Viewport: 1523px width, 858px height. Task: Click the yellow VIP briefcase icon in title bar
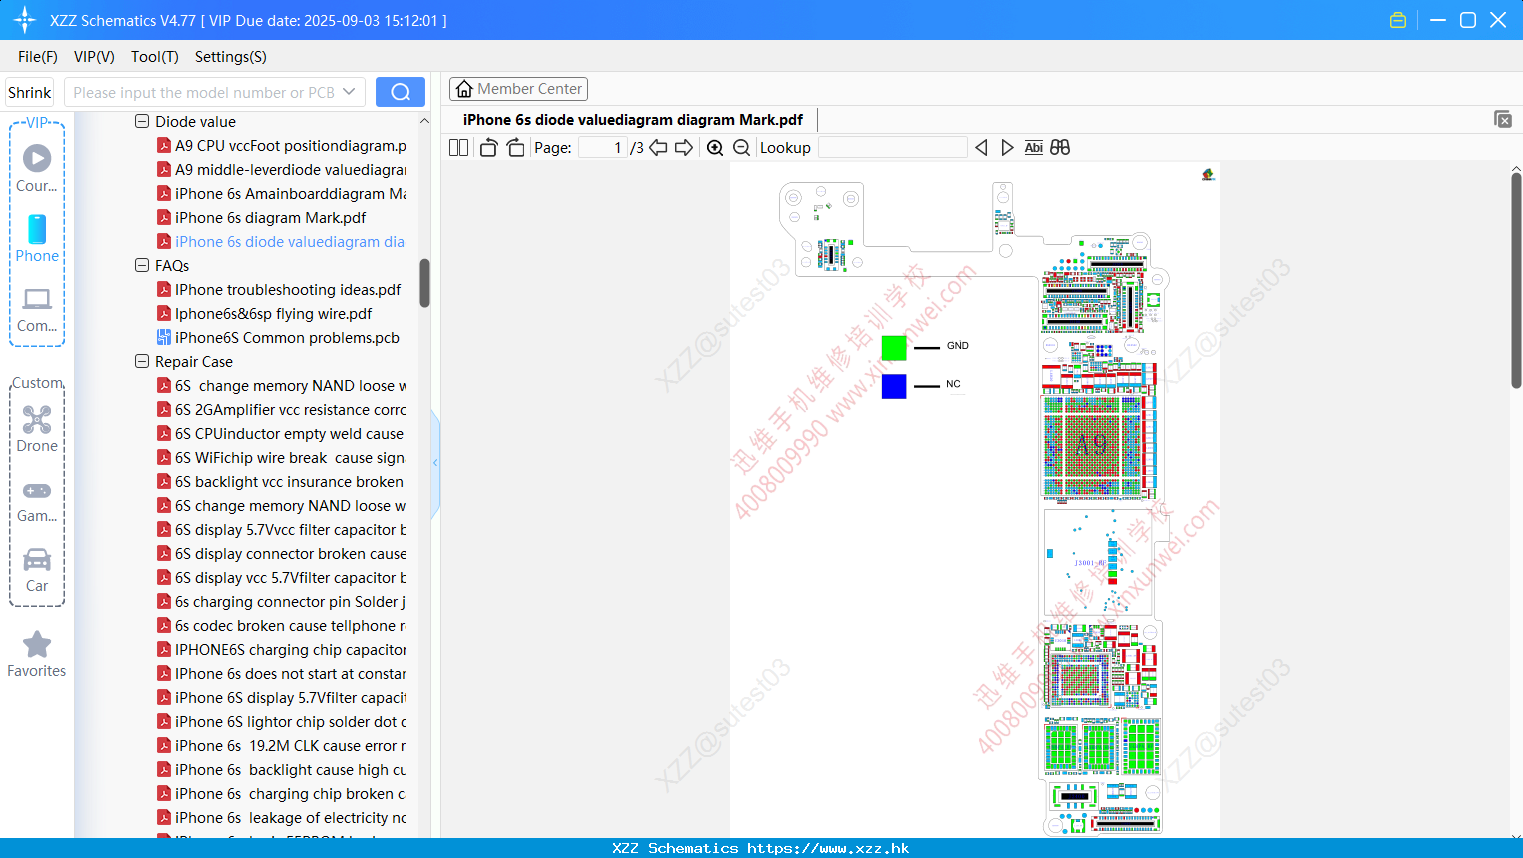coord(1398,20)
